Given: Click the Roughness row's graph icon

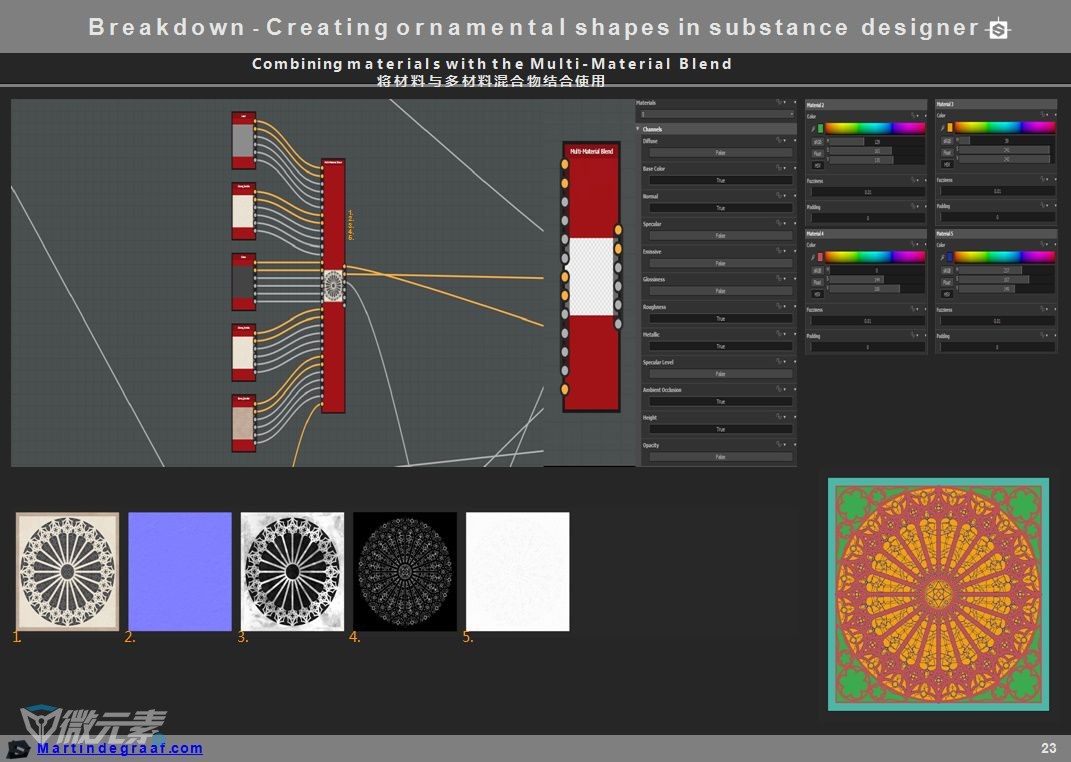Looking at the screenshot, I should tap(779, 307).
